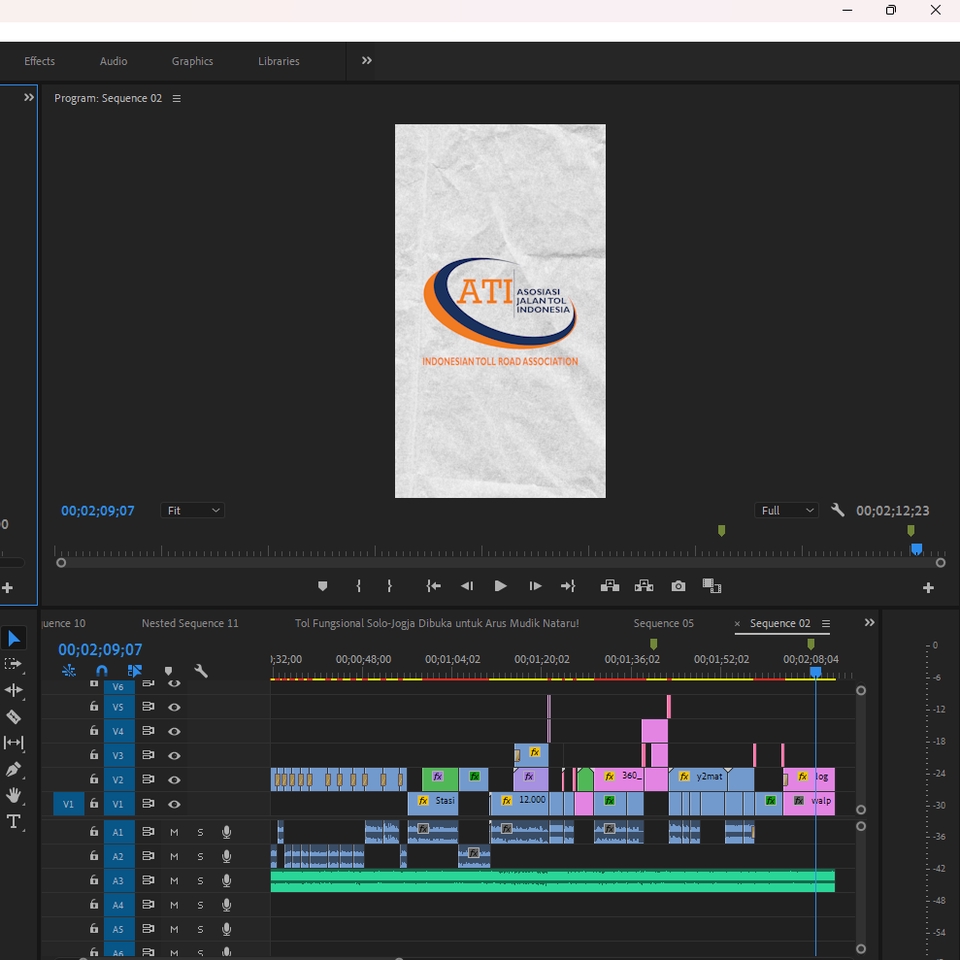This screenshot has width=960, height=960.
Task: Expand the workspace overflow chevron menu
Action: coord(367,61)
